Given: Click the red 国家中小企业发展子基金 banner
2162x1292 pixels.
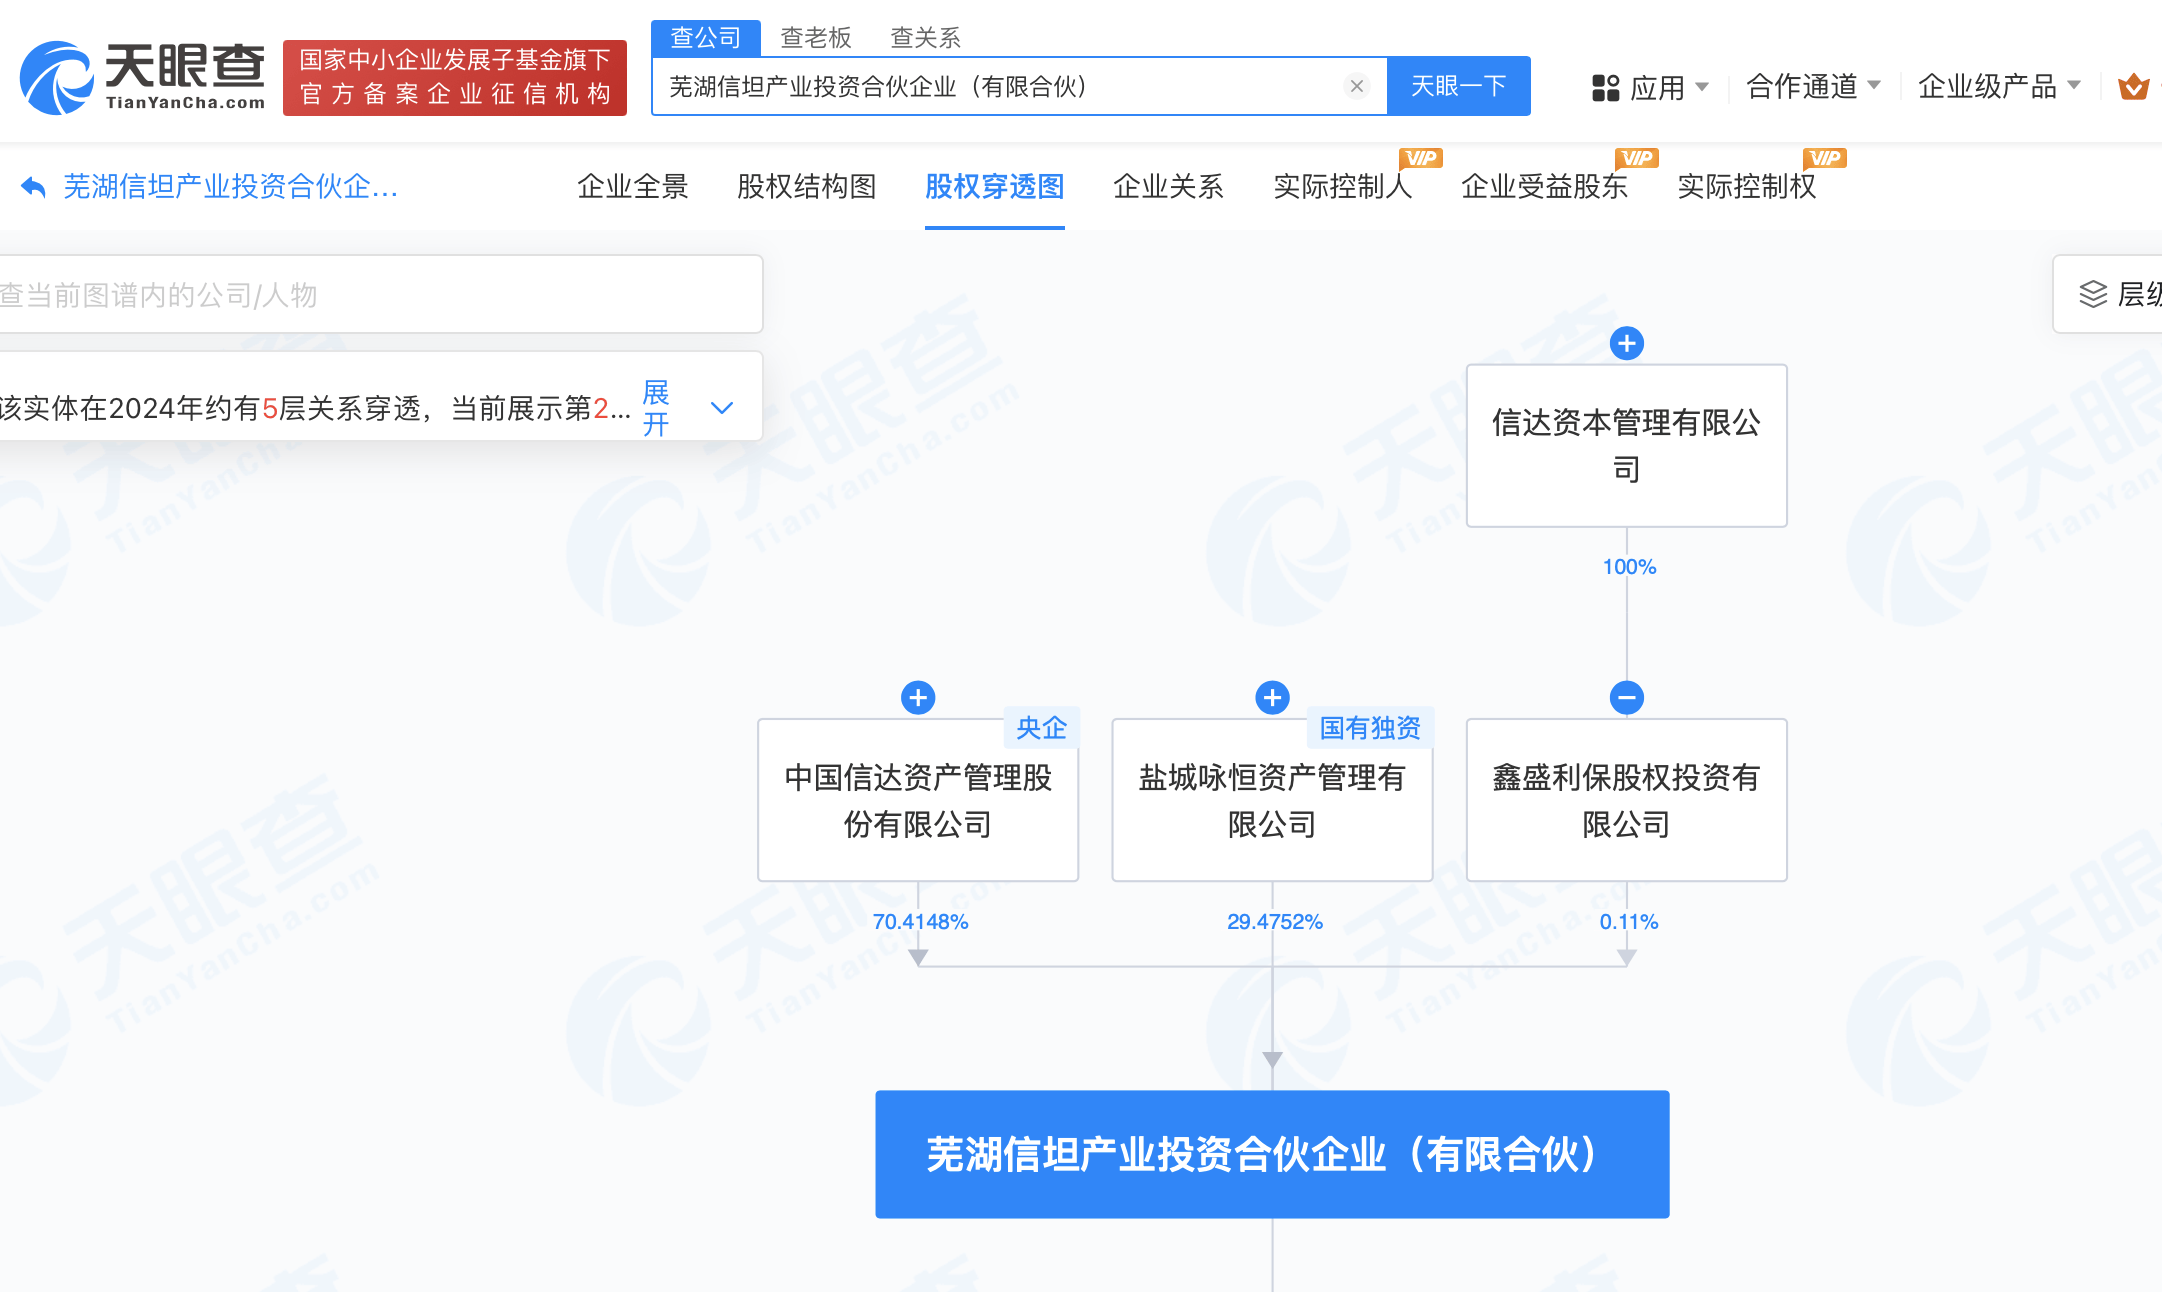Looking at the screenshot, I should click(x=455, y=78).
